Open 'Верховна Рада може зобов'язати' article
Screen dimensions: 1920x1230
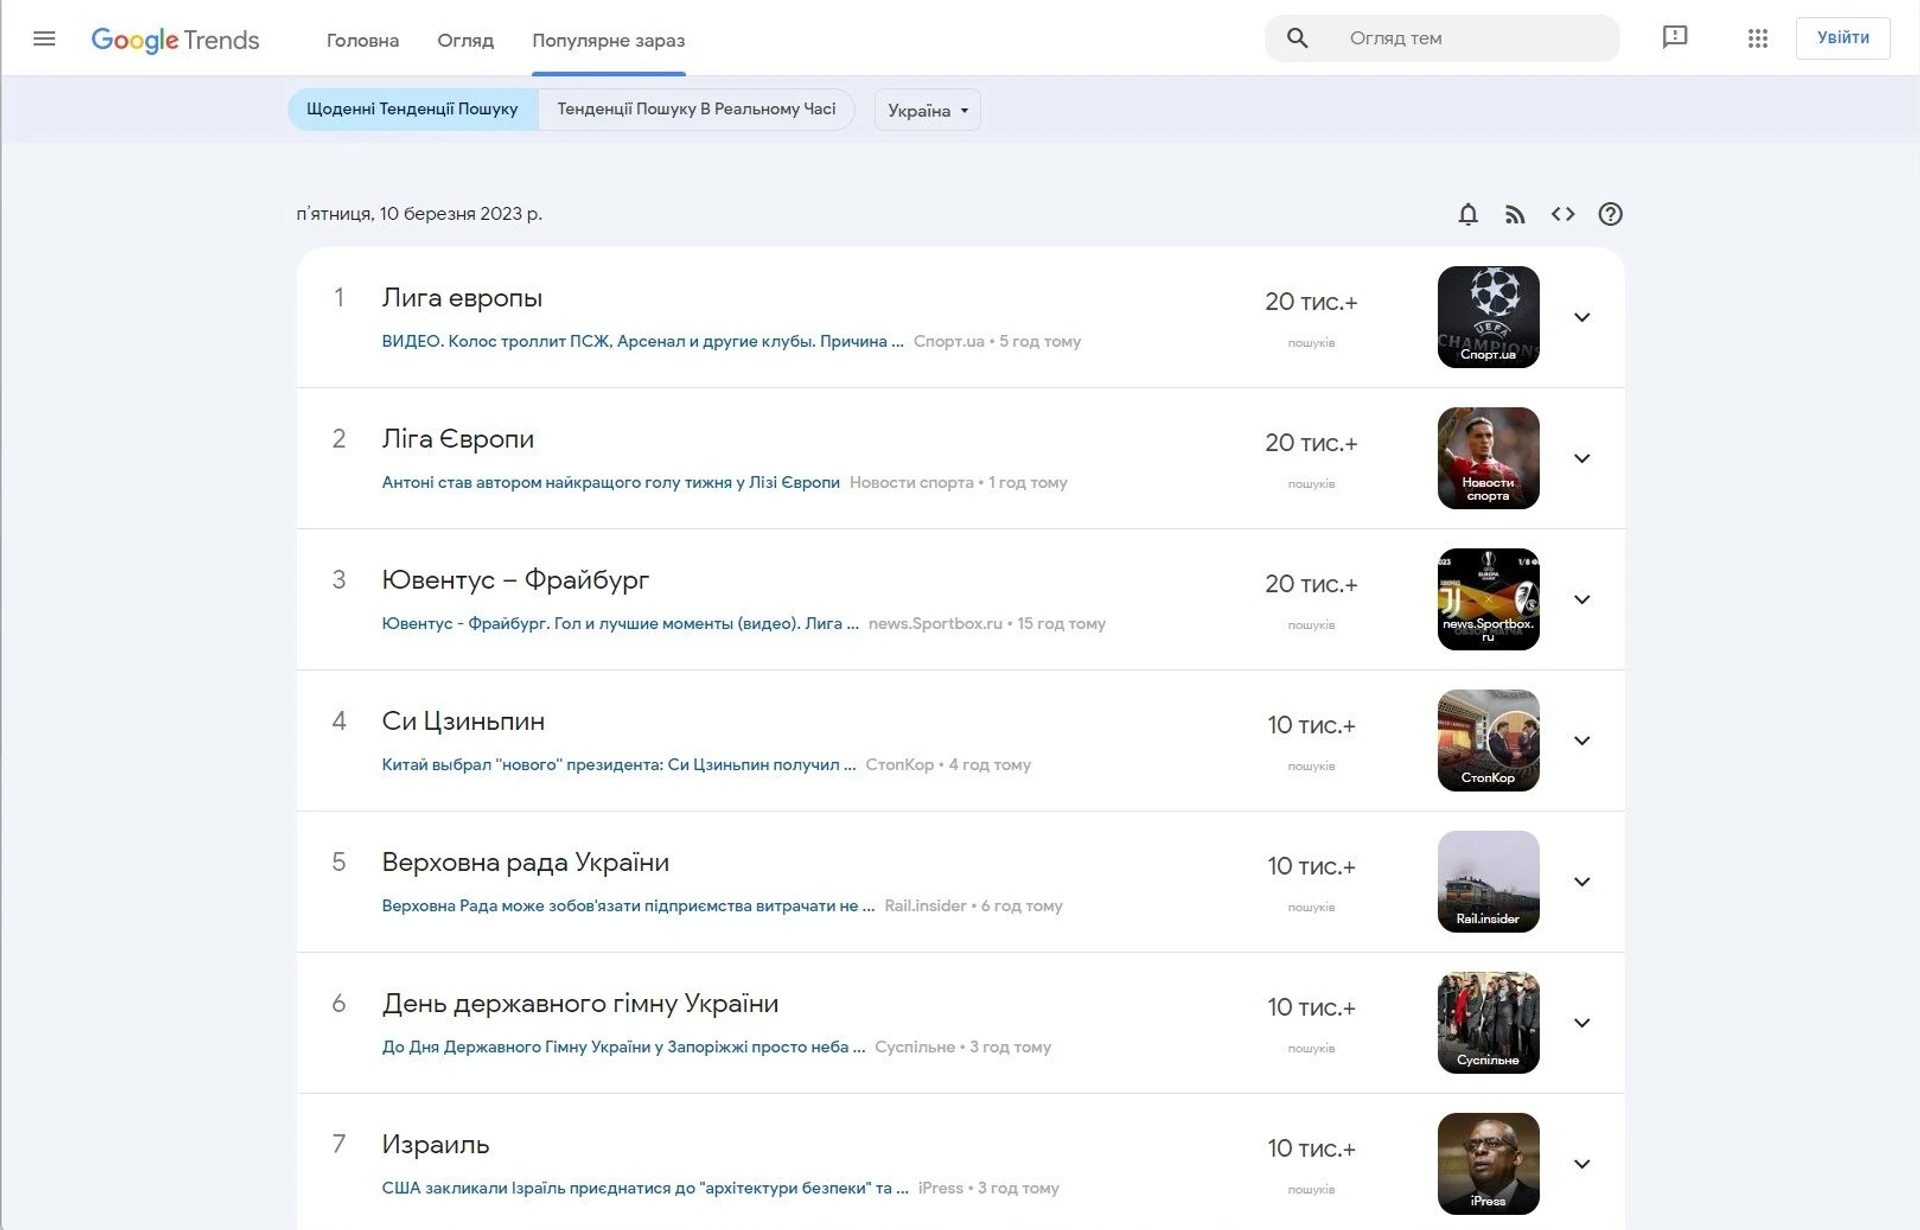628,905
